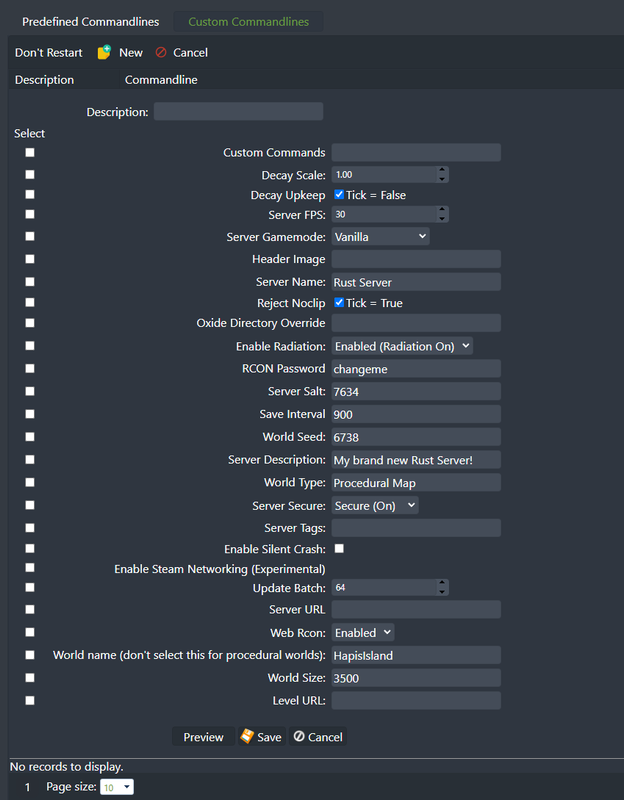
Task: Open the Server Gamemode Vanilla dropdown
Action: coord(381,236)
